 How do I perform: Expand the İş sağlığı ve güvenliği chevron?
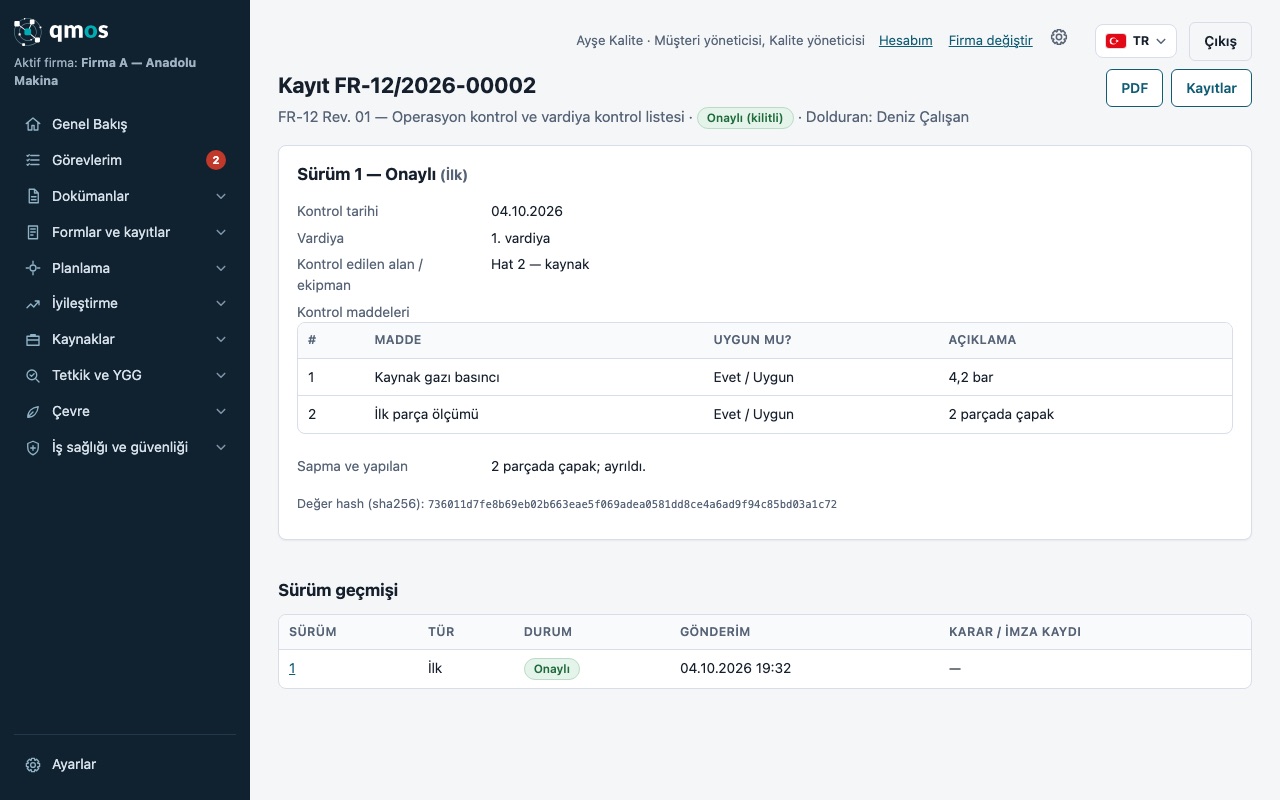click(221, 448)
